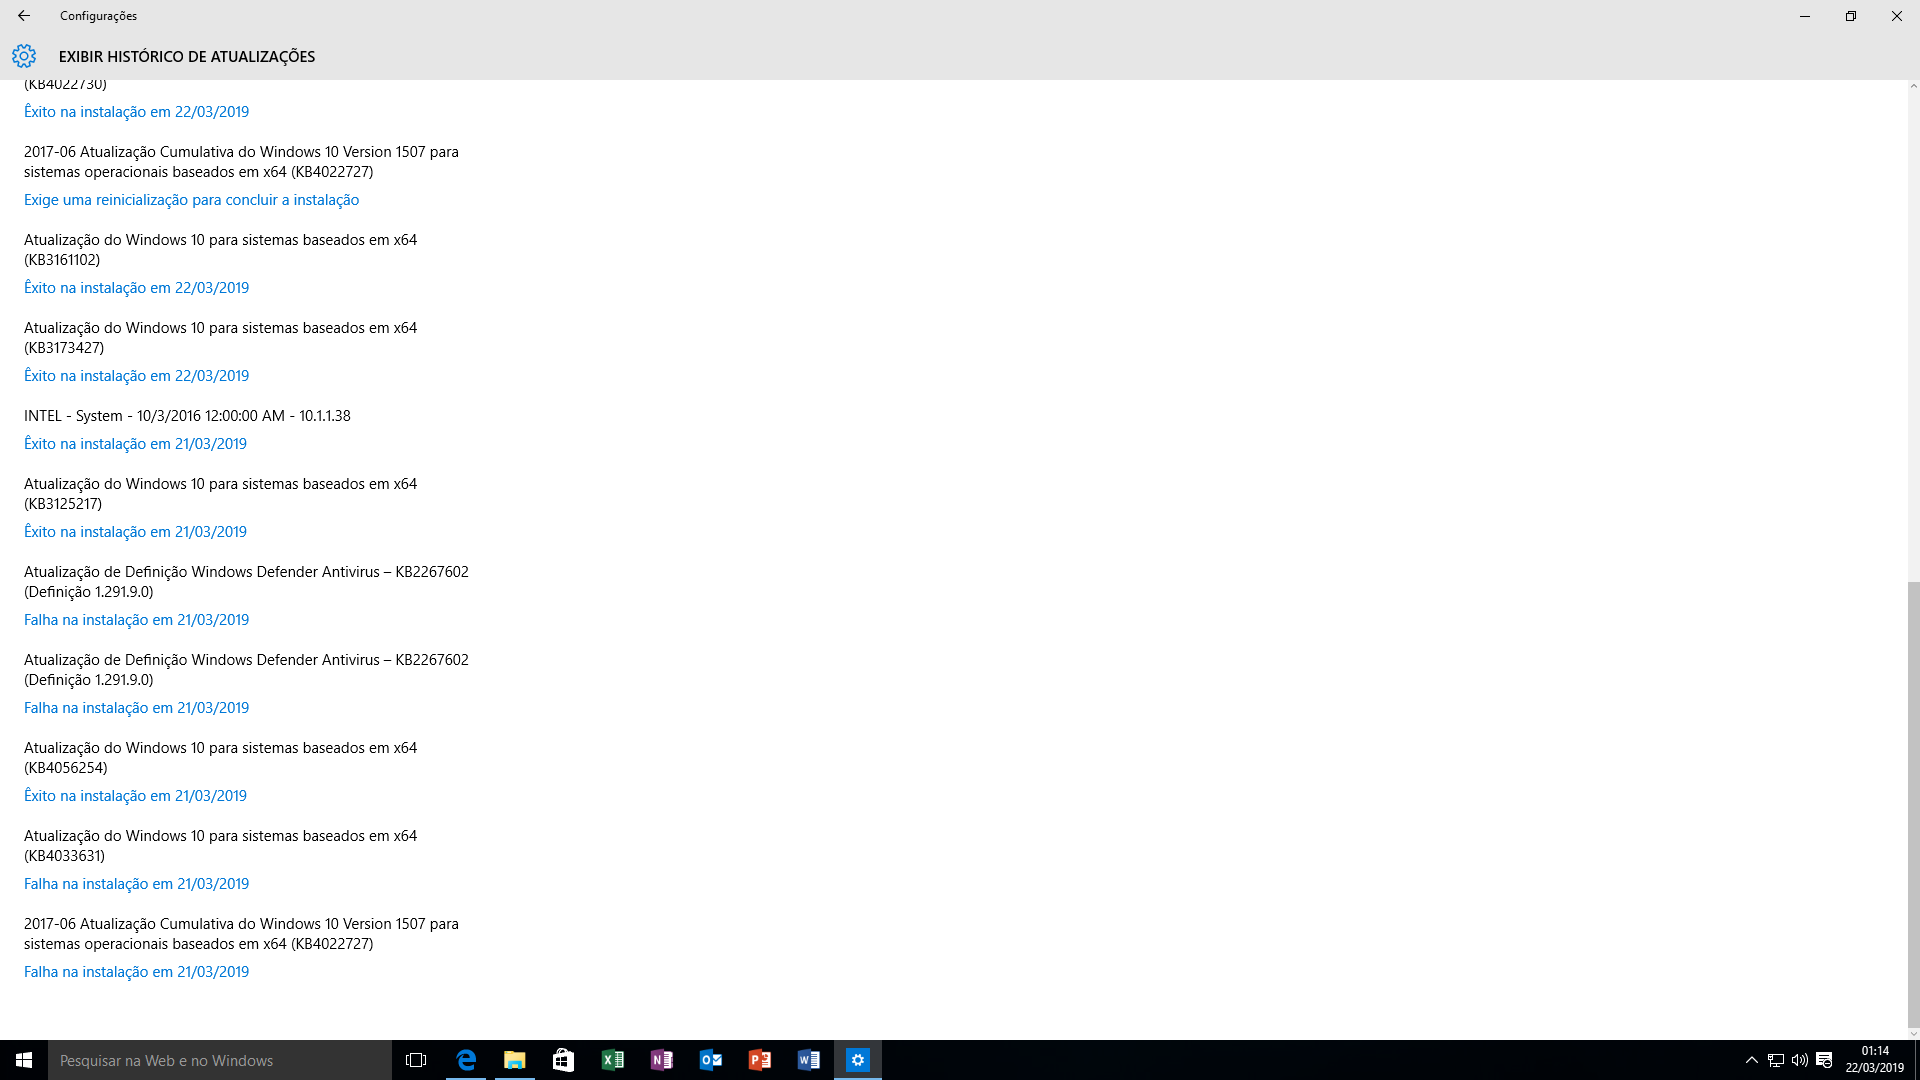Screen dimensions: 1920x1080
Task: Open Action Center notifications icon
Action: (1824, 1060)
